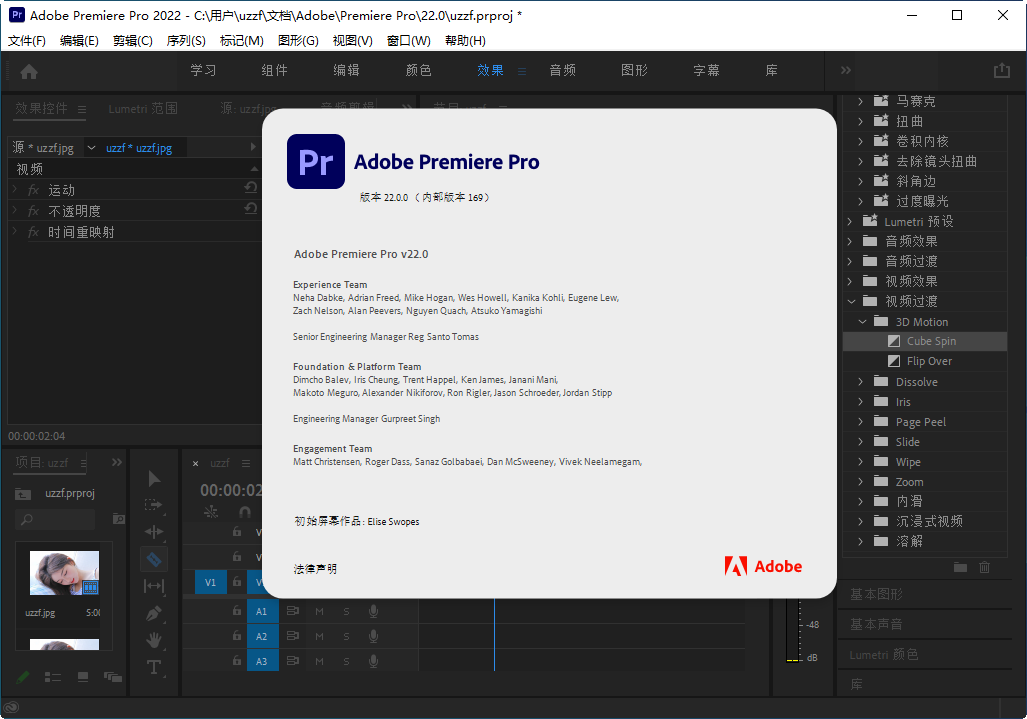Select the Type tool
Screen dimensions: 1027x719
pyautogui.click(x=154, y=663)
